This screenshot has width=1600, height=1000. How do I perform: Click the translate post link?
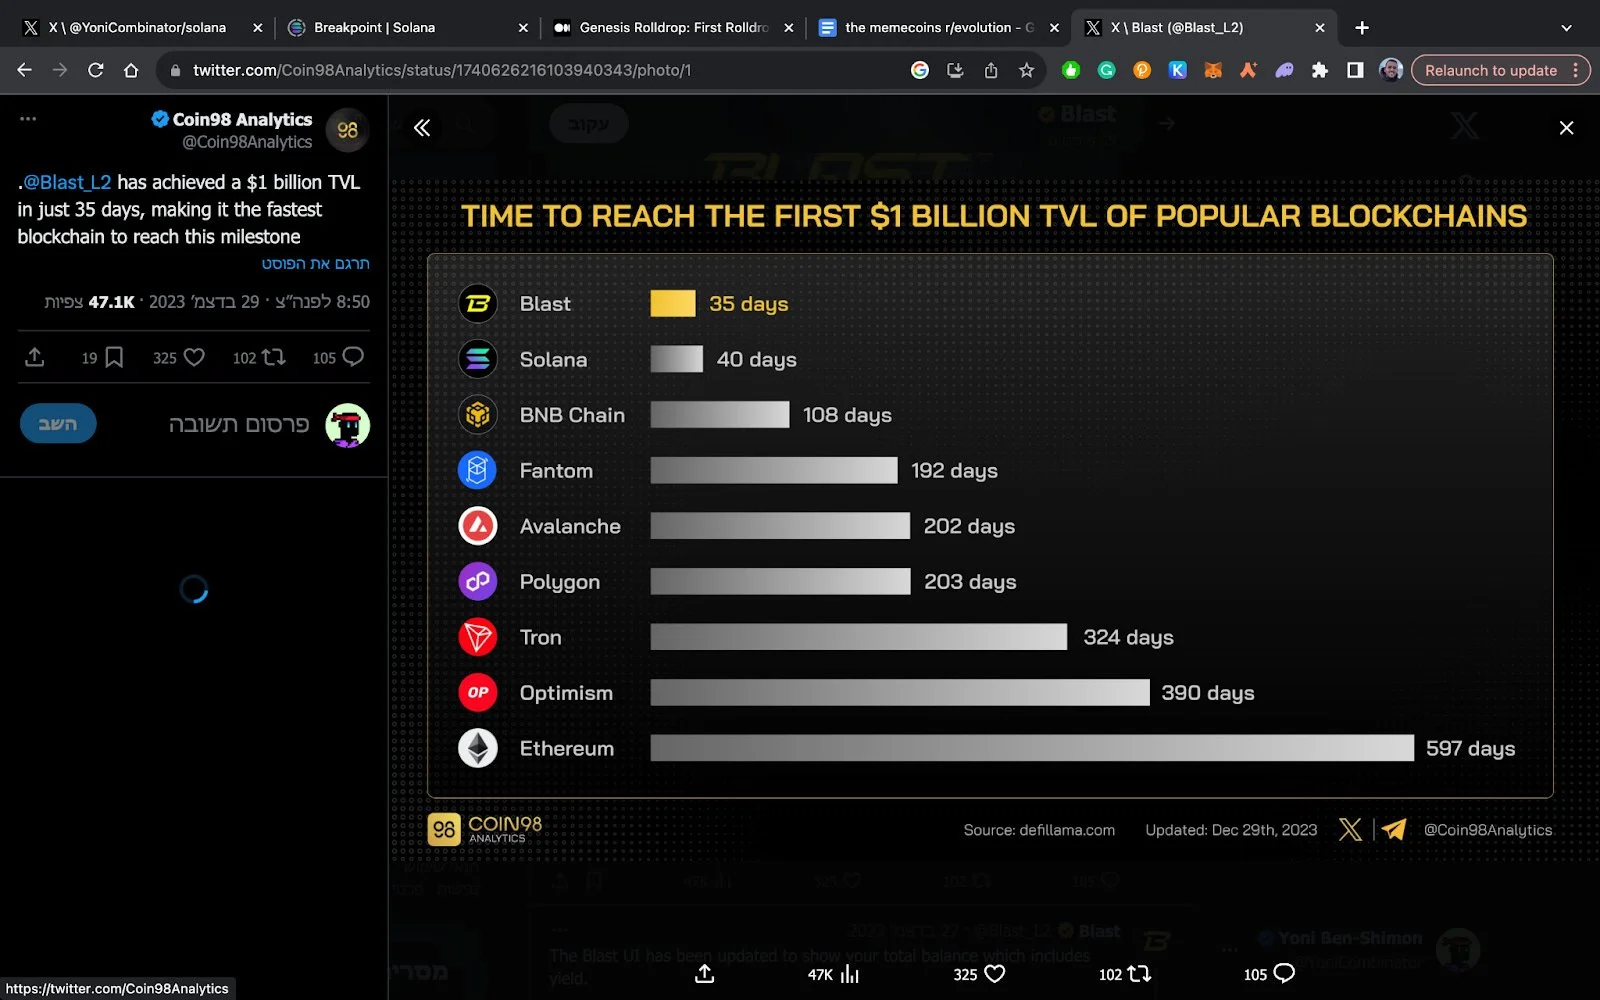[315, 263]
